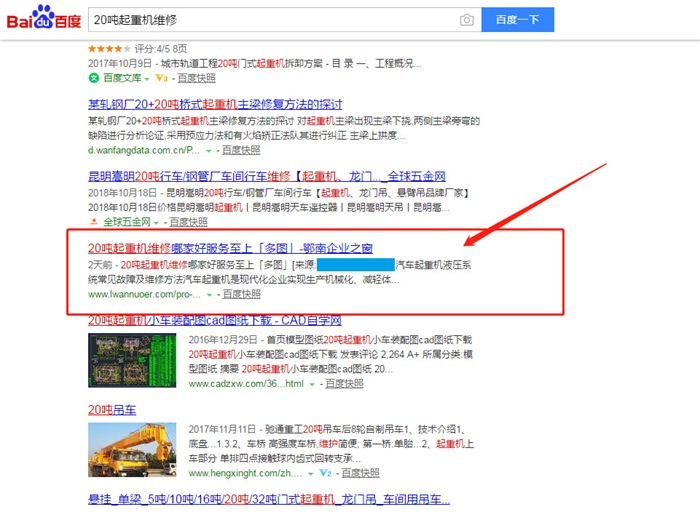Open 20吨起重机维修哪家好服务至上 result
Viewport: 700px width, 512px height.
(230, 248)
